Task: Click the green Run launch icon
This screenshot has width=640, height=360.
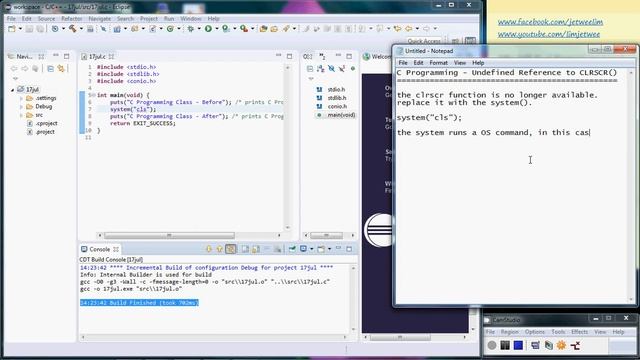Action: pyautogui.click(x=209, y=29)
